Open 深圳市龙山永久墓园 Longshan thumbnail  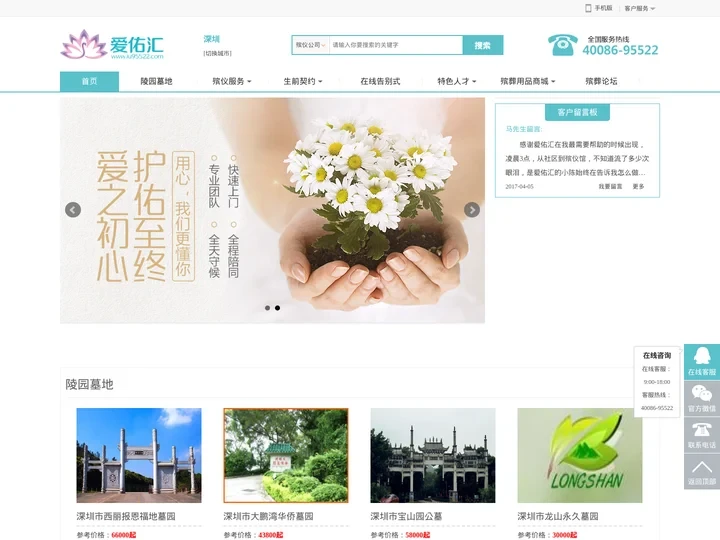[580, 456]
